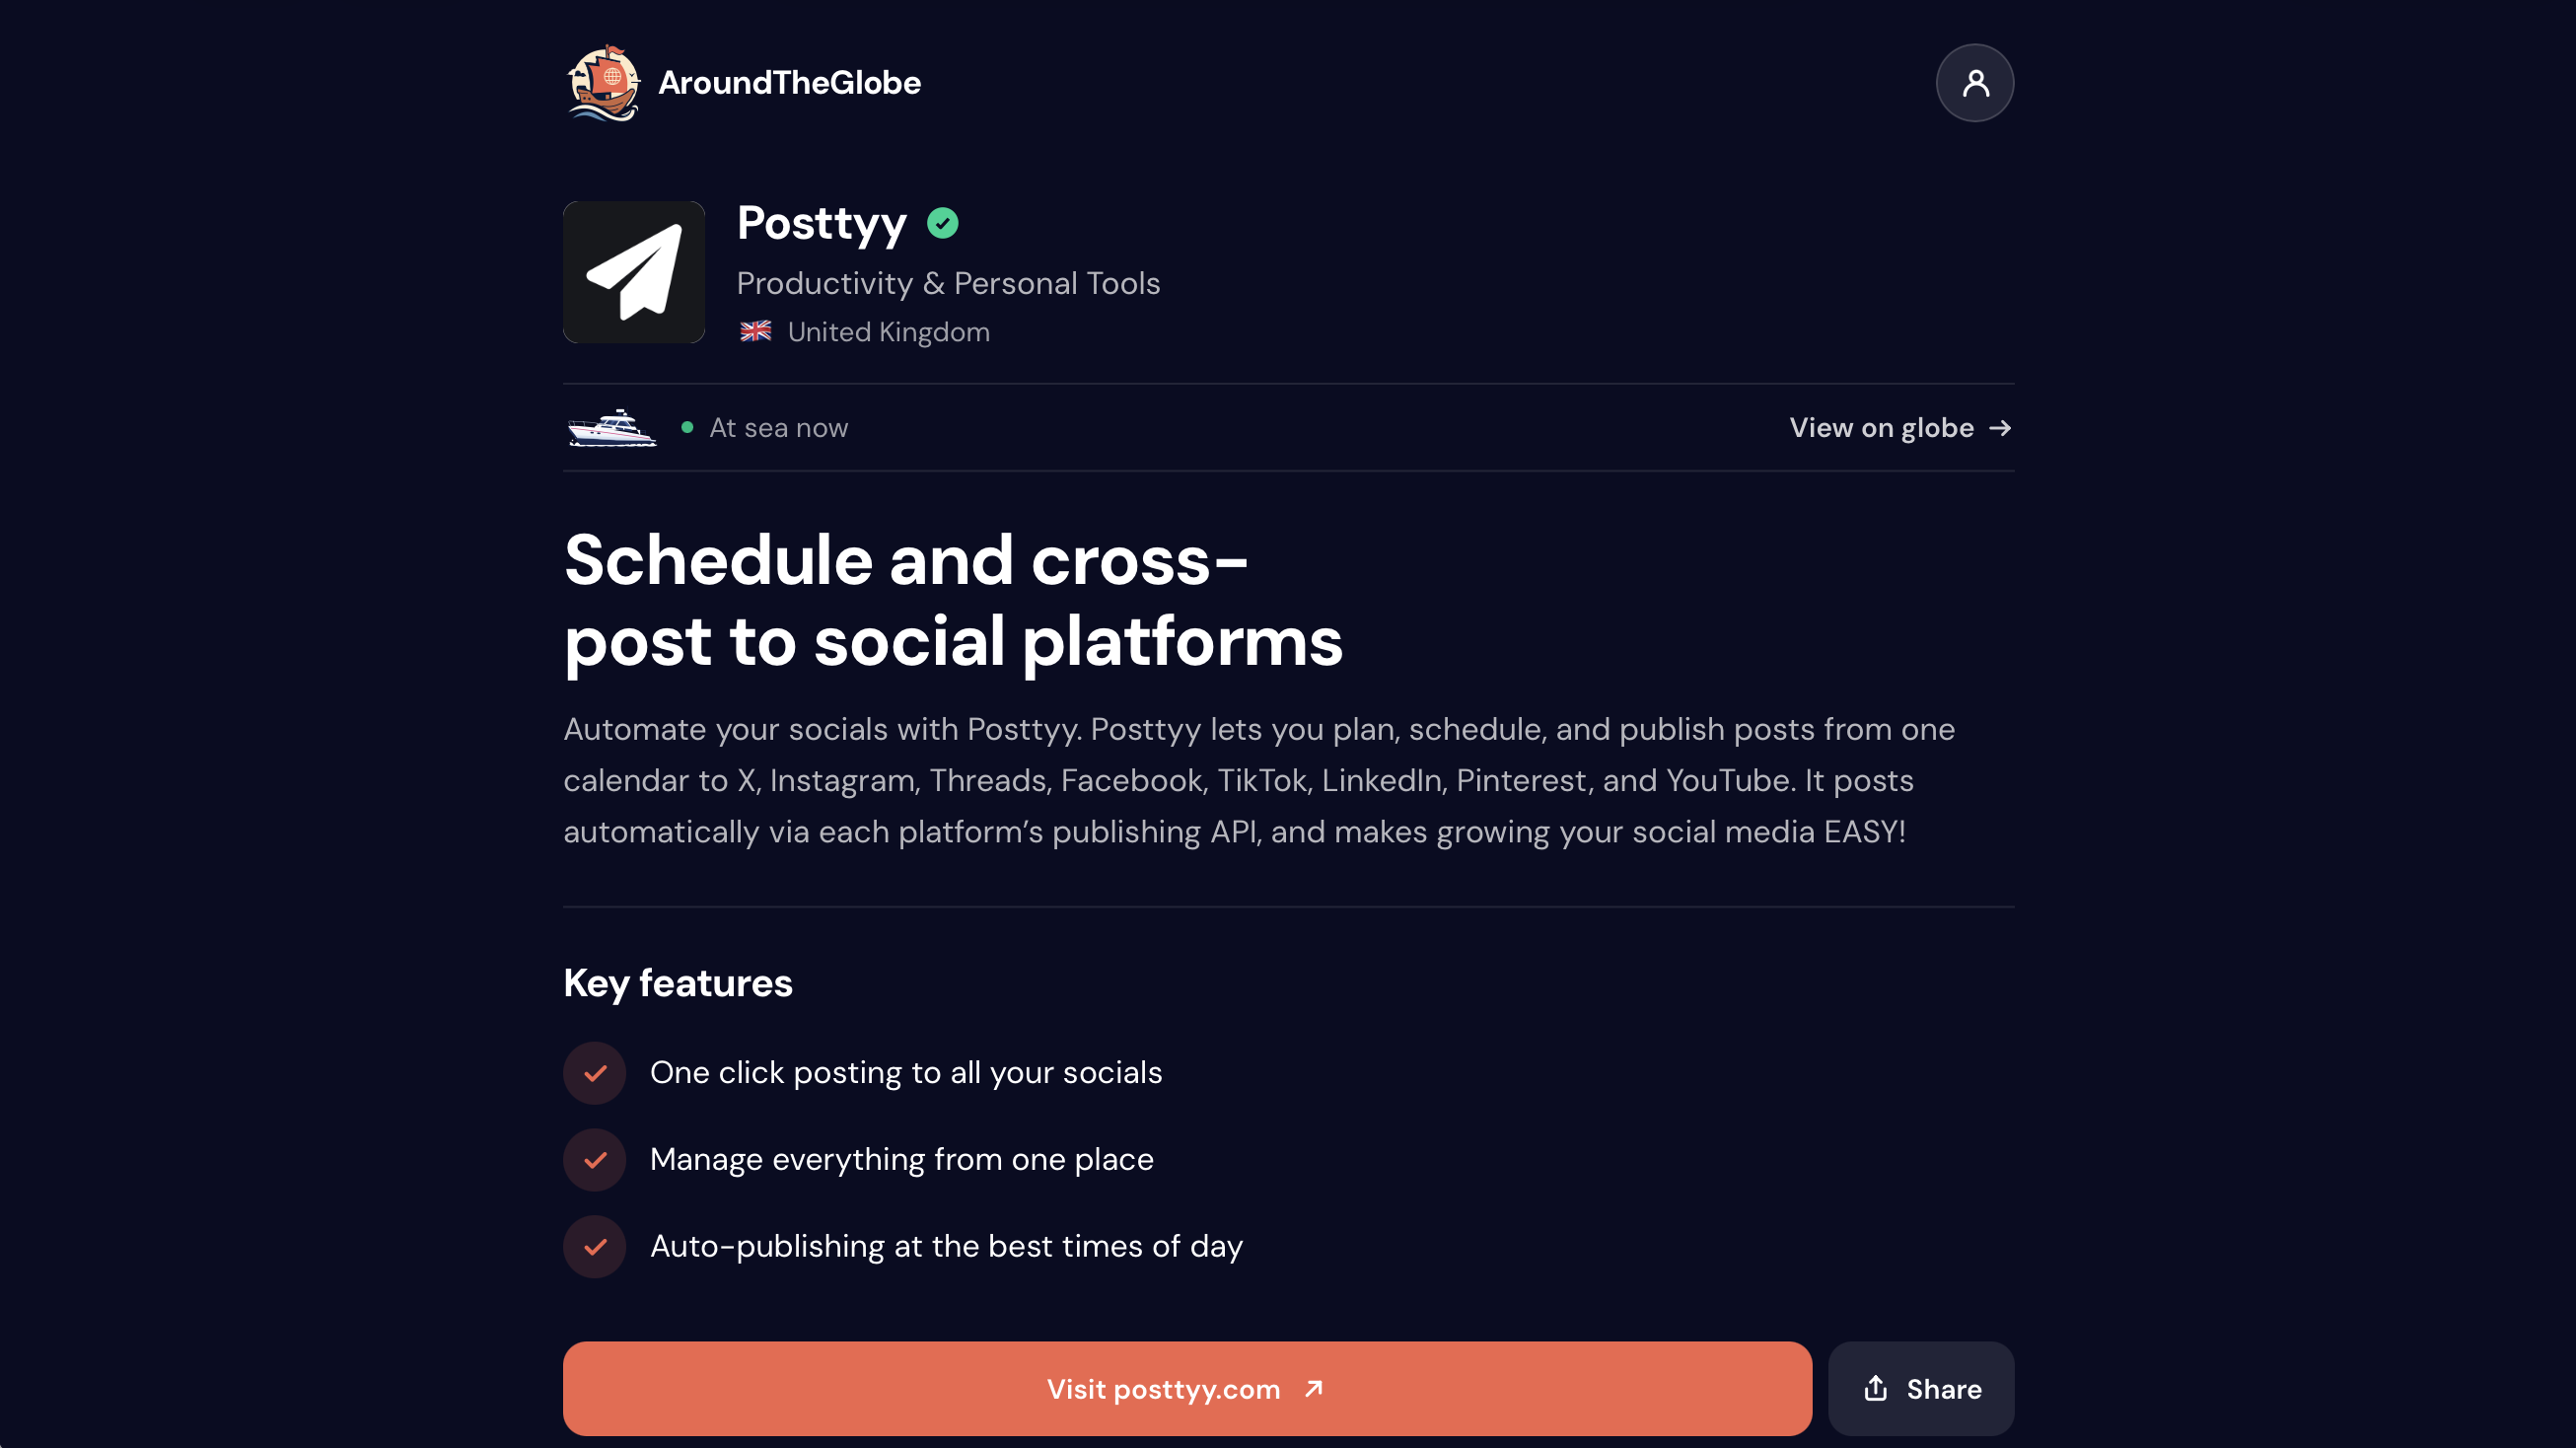The image size is (2576, 1448).
Task: Click the Posttyy paper plane logo
Action: point(634,272)
